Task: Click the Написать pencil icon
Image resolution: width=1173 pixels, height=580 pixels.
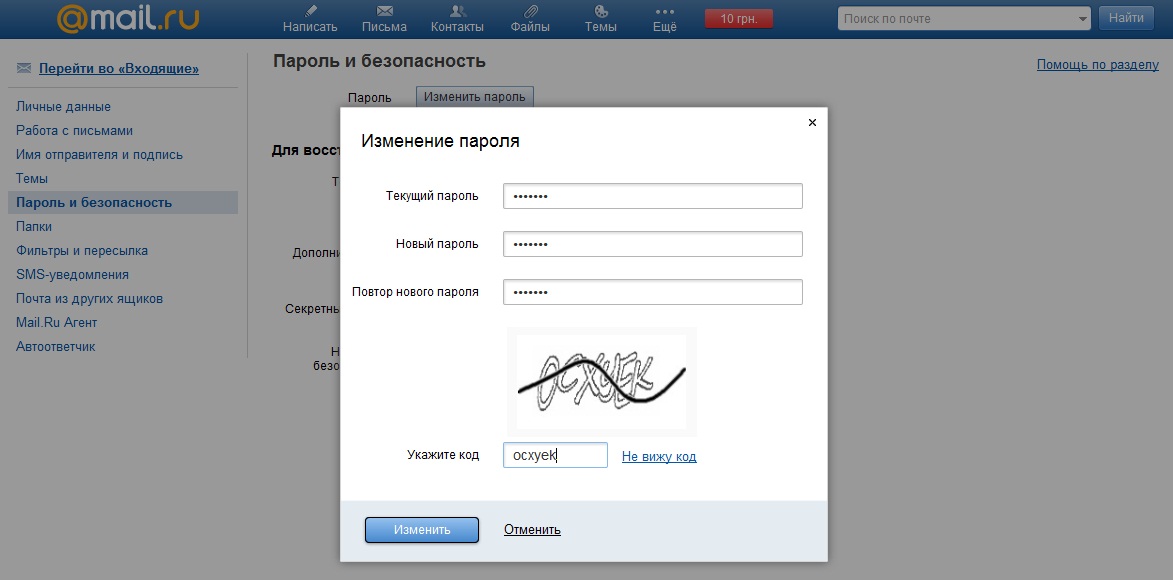Action: pos(311,10)
